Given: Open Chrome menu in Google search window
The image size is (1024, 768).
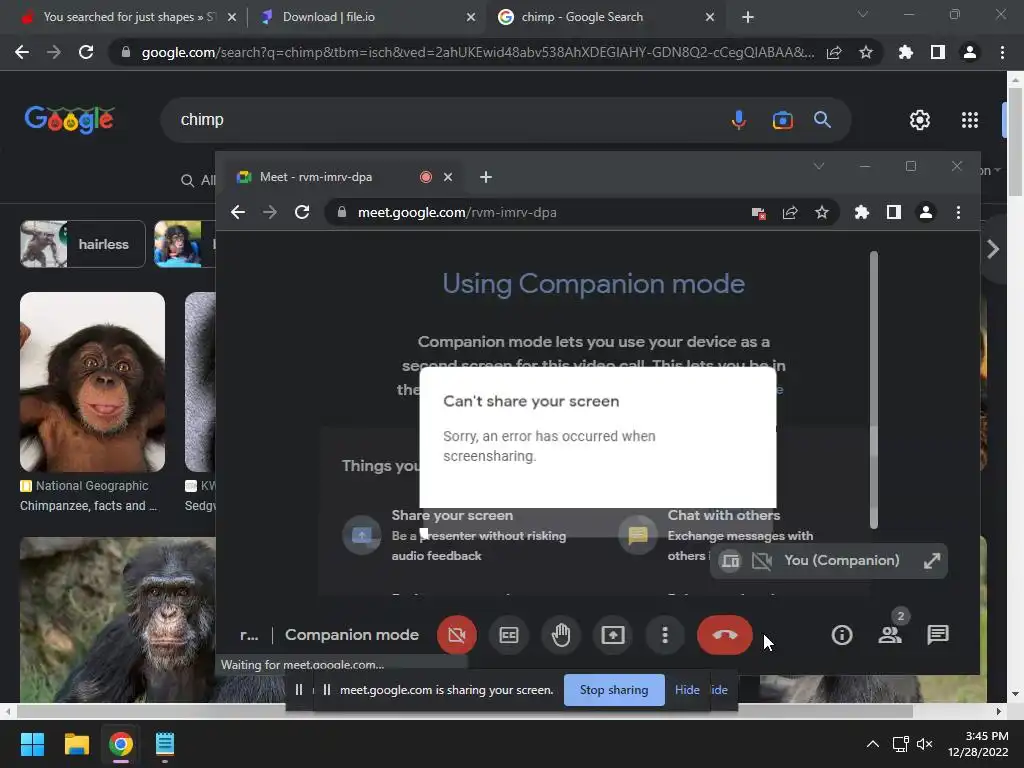Looking at the screenshot, I should pos(1002,52).
